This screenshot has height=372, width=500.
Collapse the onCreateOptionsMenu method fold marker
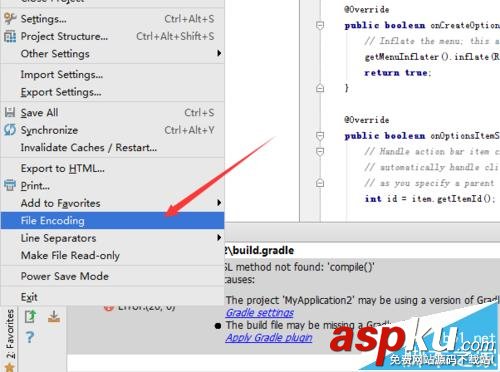coord(320,26)
